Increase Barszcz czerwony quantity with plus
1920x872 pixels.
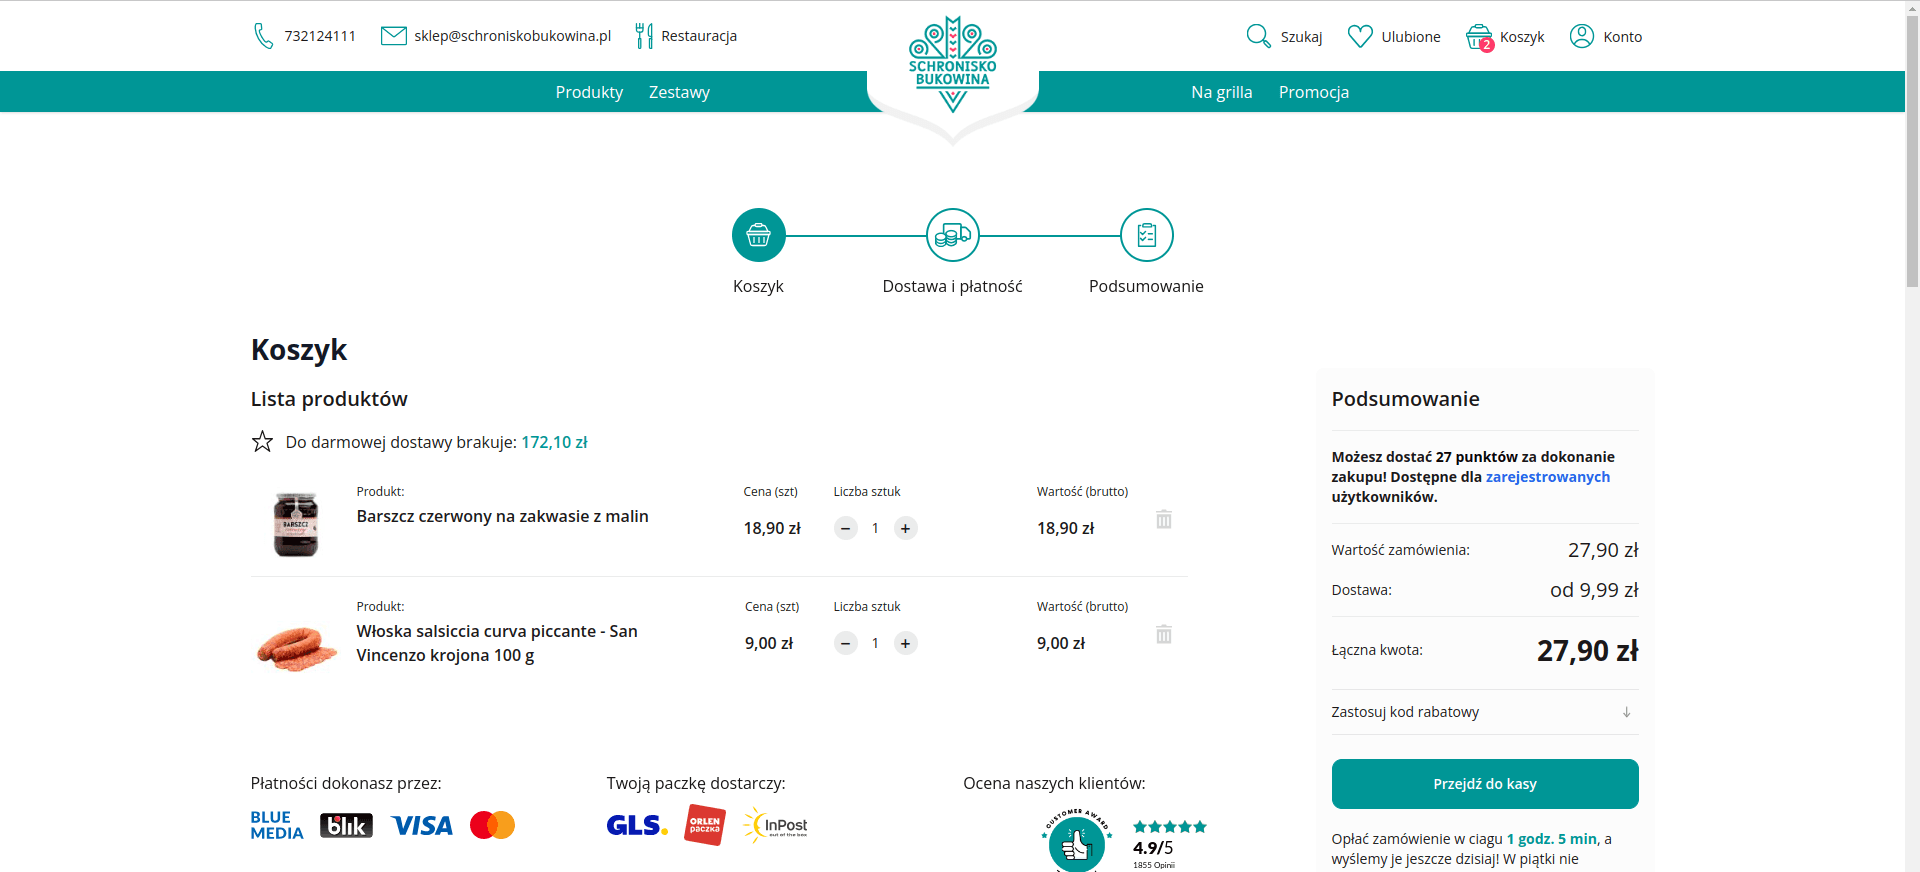coord(905,528)
